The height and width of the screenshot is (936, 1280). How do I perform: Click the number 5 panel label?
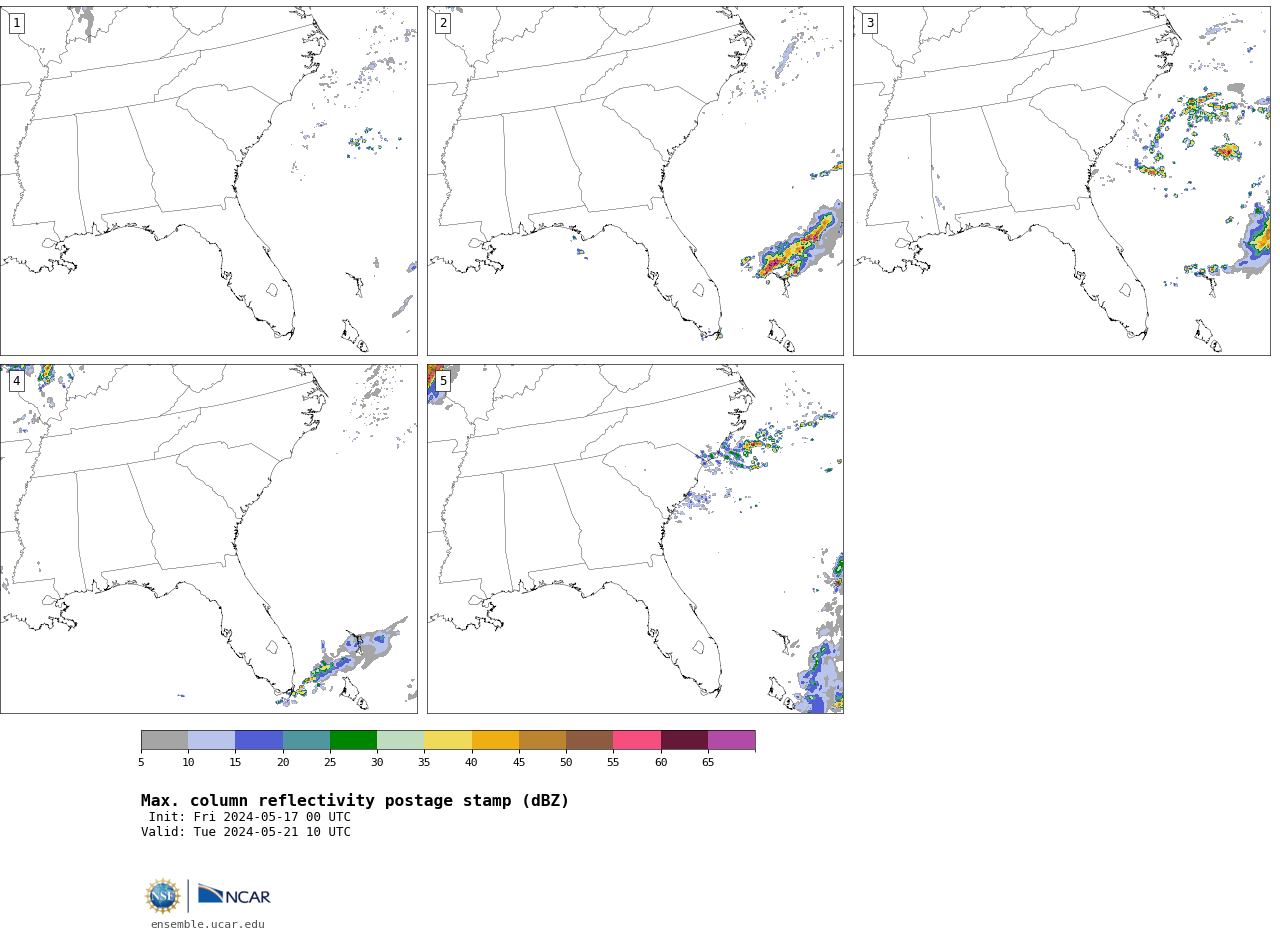443,381
